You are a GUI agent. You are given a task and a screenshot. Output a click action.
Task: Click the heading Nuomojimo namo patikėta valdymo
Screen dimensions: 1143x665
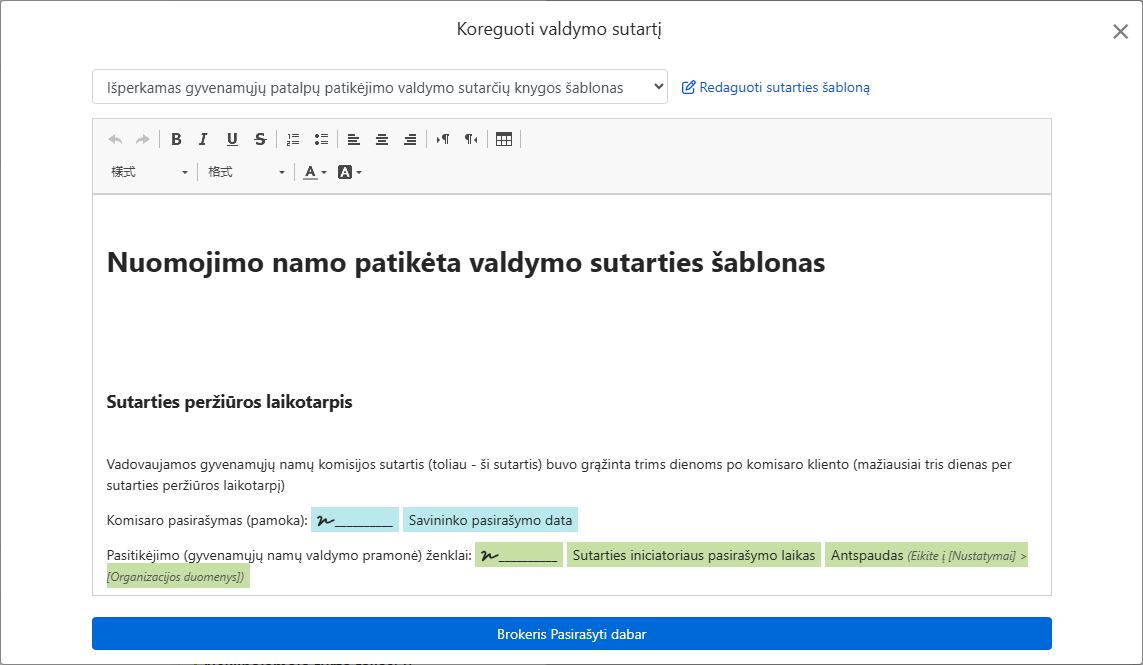[x=466, y=262]
